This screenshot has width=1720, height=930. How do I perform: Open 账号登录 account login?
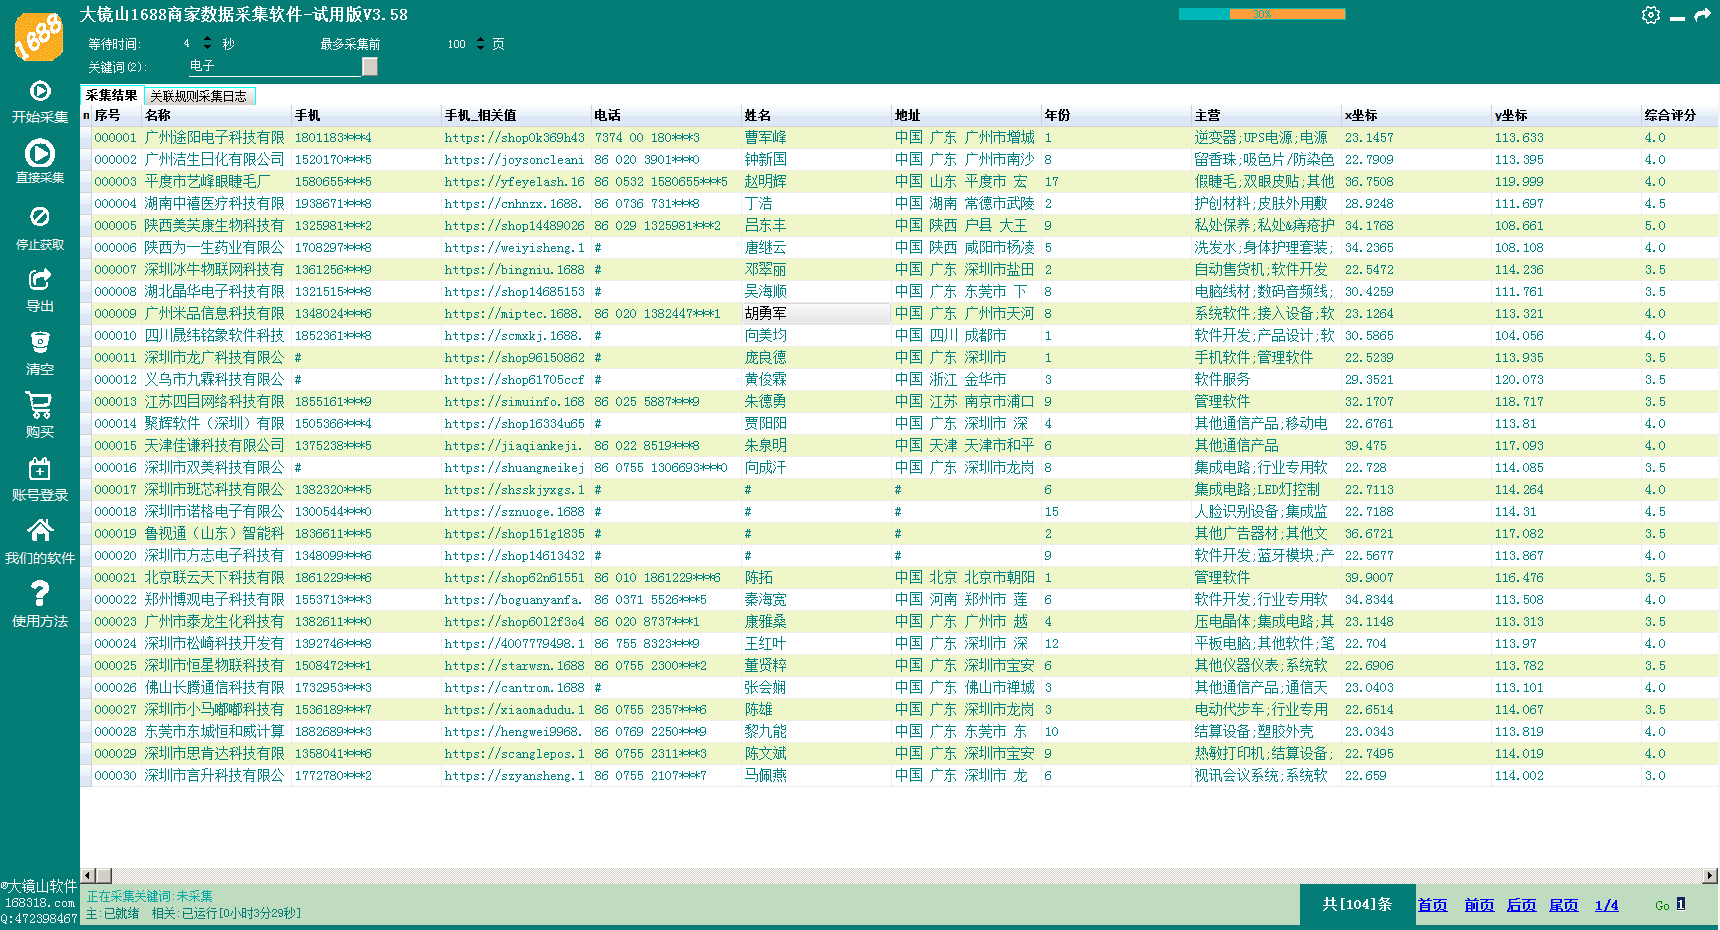click(40, 469)
